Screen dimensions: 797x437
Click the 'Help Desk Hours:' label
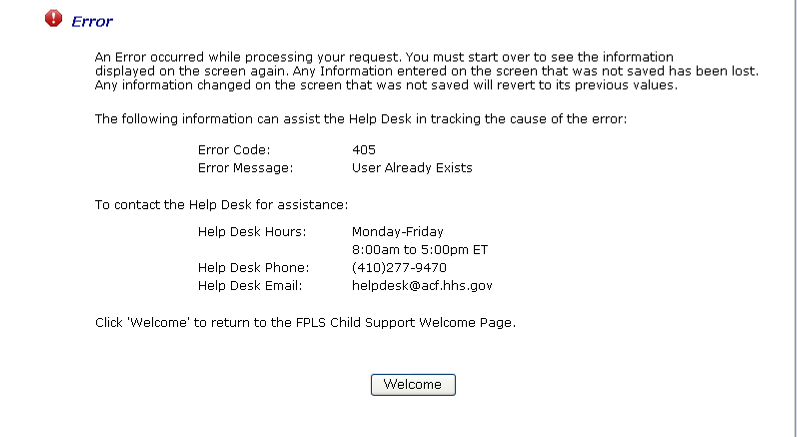pyautogui.click(x=252, y=232)
